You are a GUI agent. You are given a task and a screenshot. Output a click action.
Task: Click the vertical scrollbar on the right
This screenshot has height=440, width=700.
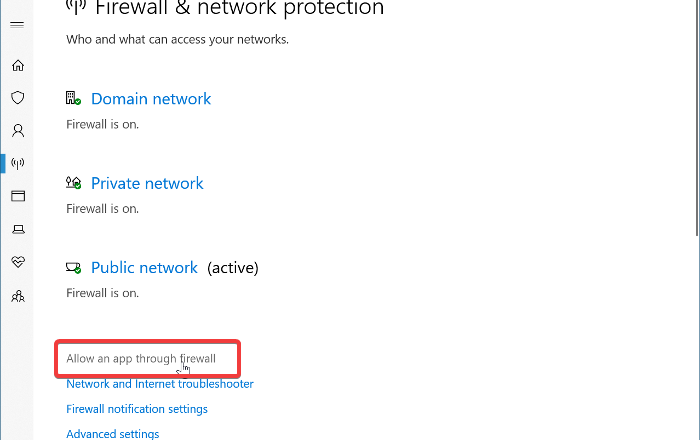coord(697,120)
